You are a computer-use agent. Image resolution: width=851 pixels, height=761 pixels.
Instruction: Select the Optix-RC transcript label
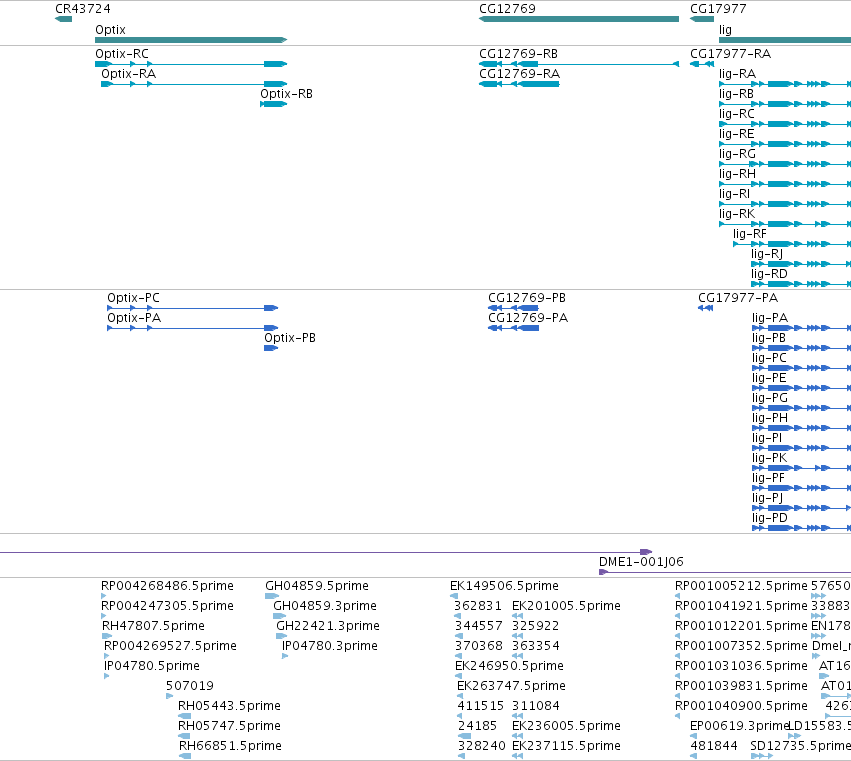coord(122,54)
